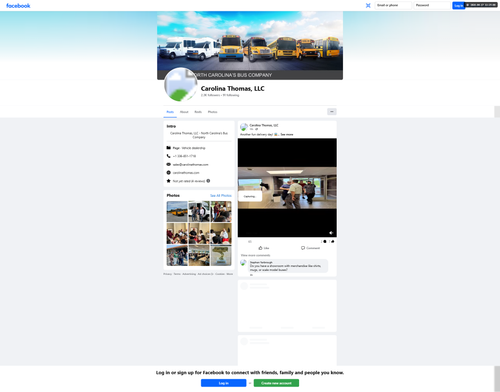Click the email envelope icon in Intro

click(169, 164)
